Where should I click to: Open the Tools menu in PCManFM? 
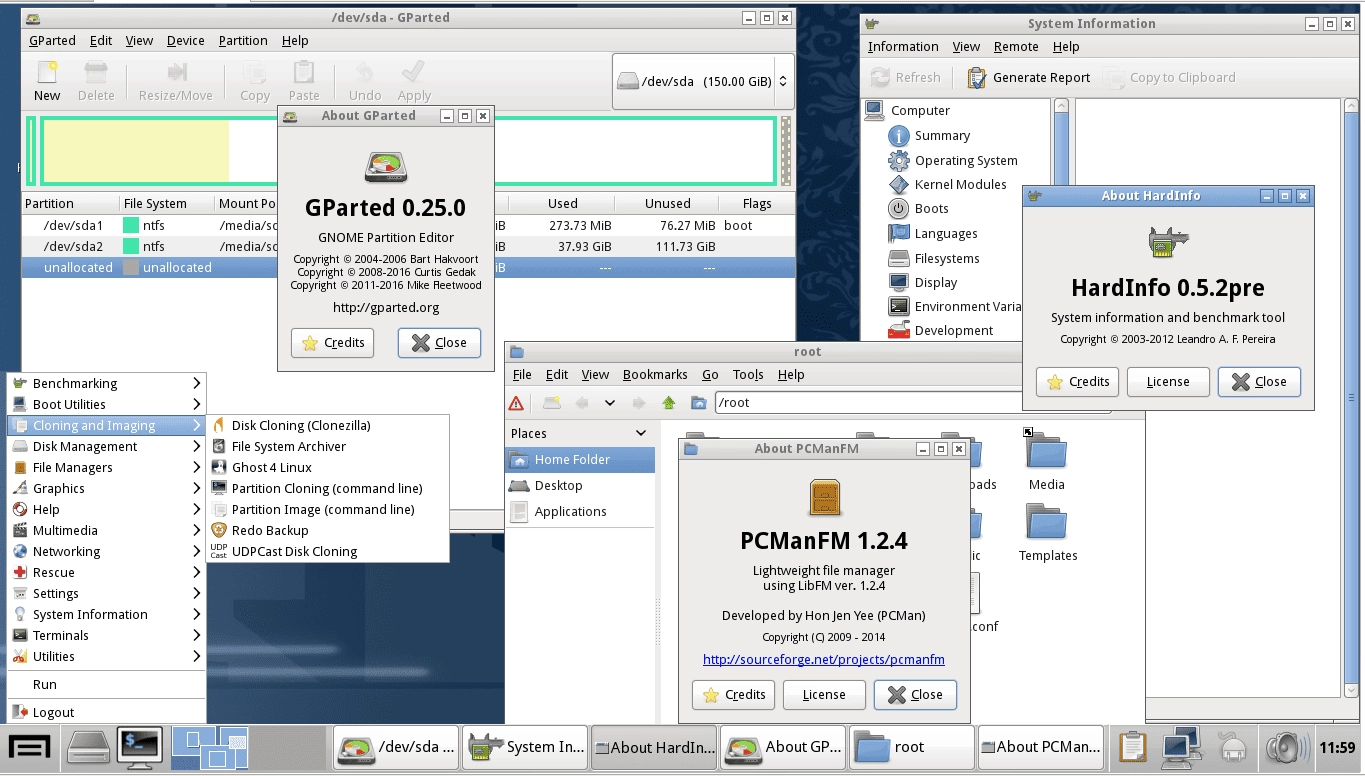[748, 374]
